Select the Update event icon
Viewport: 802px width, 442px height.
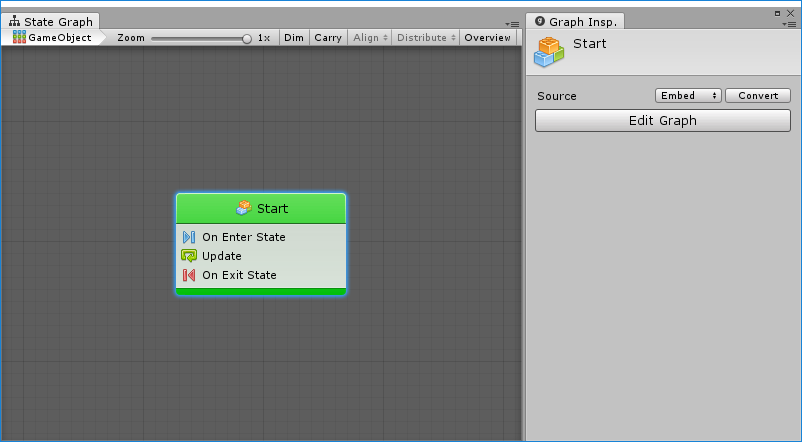[189, 256]
